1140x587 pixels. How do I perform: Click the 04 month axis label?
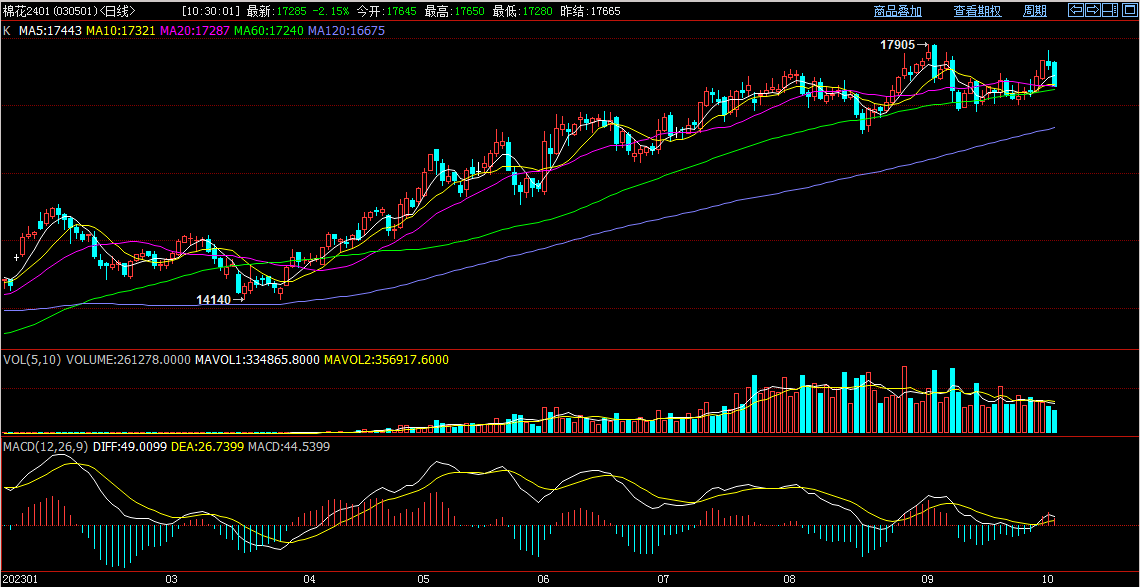pyautogui.click(x=309, y=580)
